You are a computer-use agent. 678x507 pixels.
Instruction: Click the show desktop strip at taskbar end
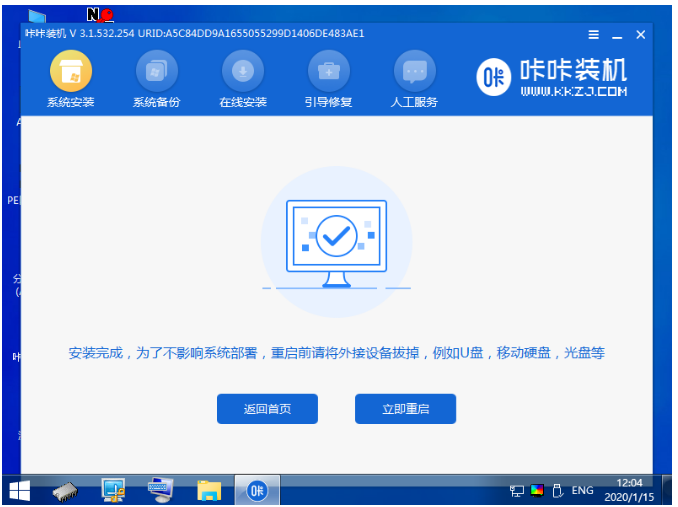click(666, 490)
